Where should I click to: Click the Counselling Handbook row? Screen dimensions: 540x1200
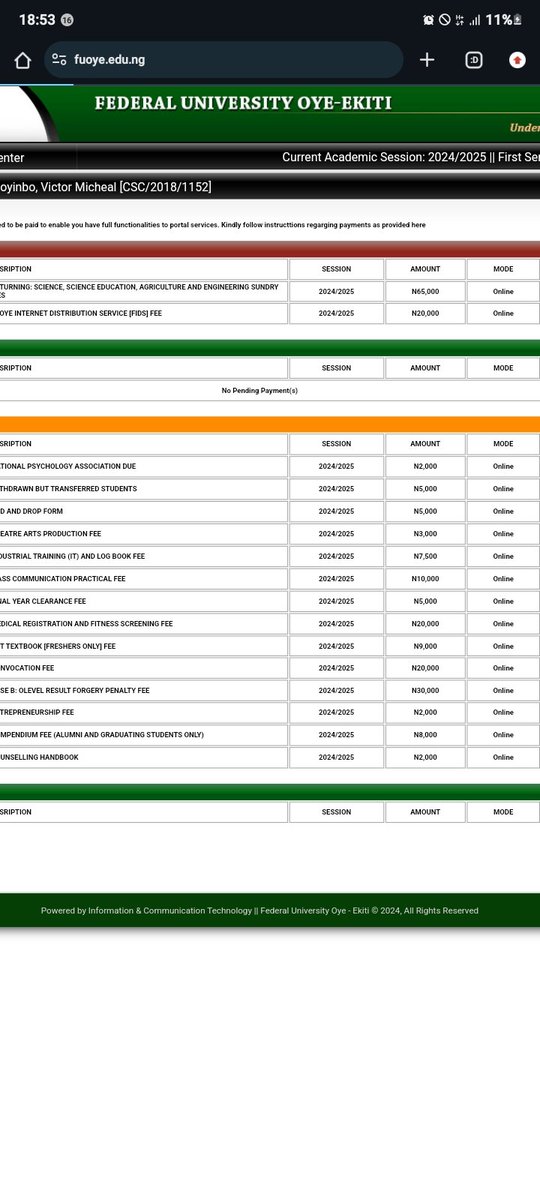pos(270,757)
